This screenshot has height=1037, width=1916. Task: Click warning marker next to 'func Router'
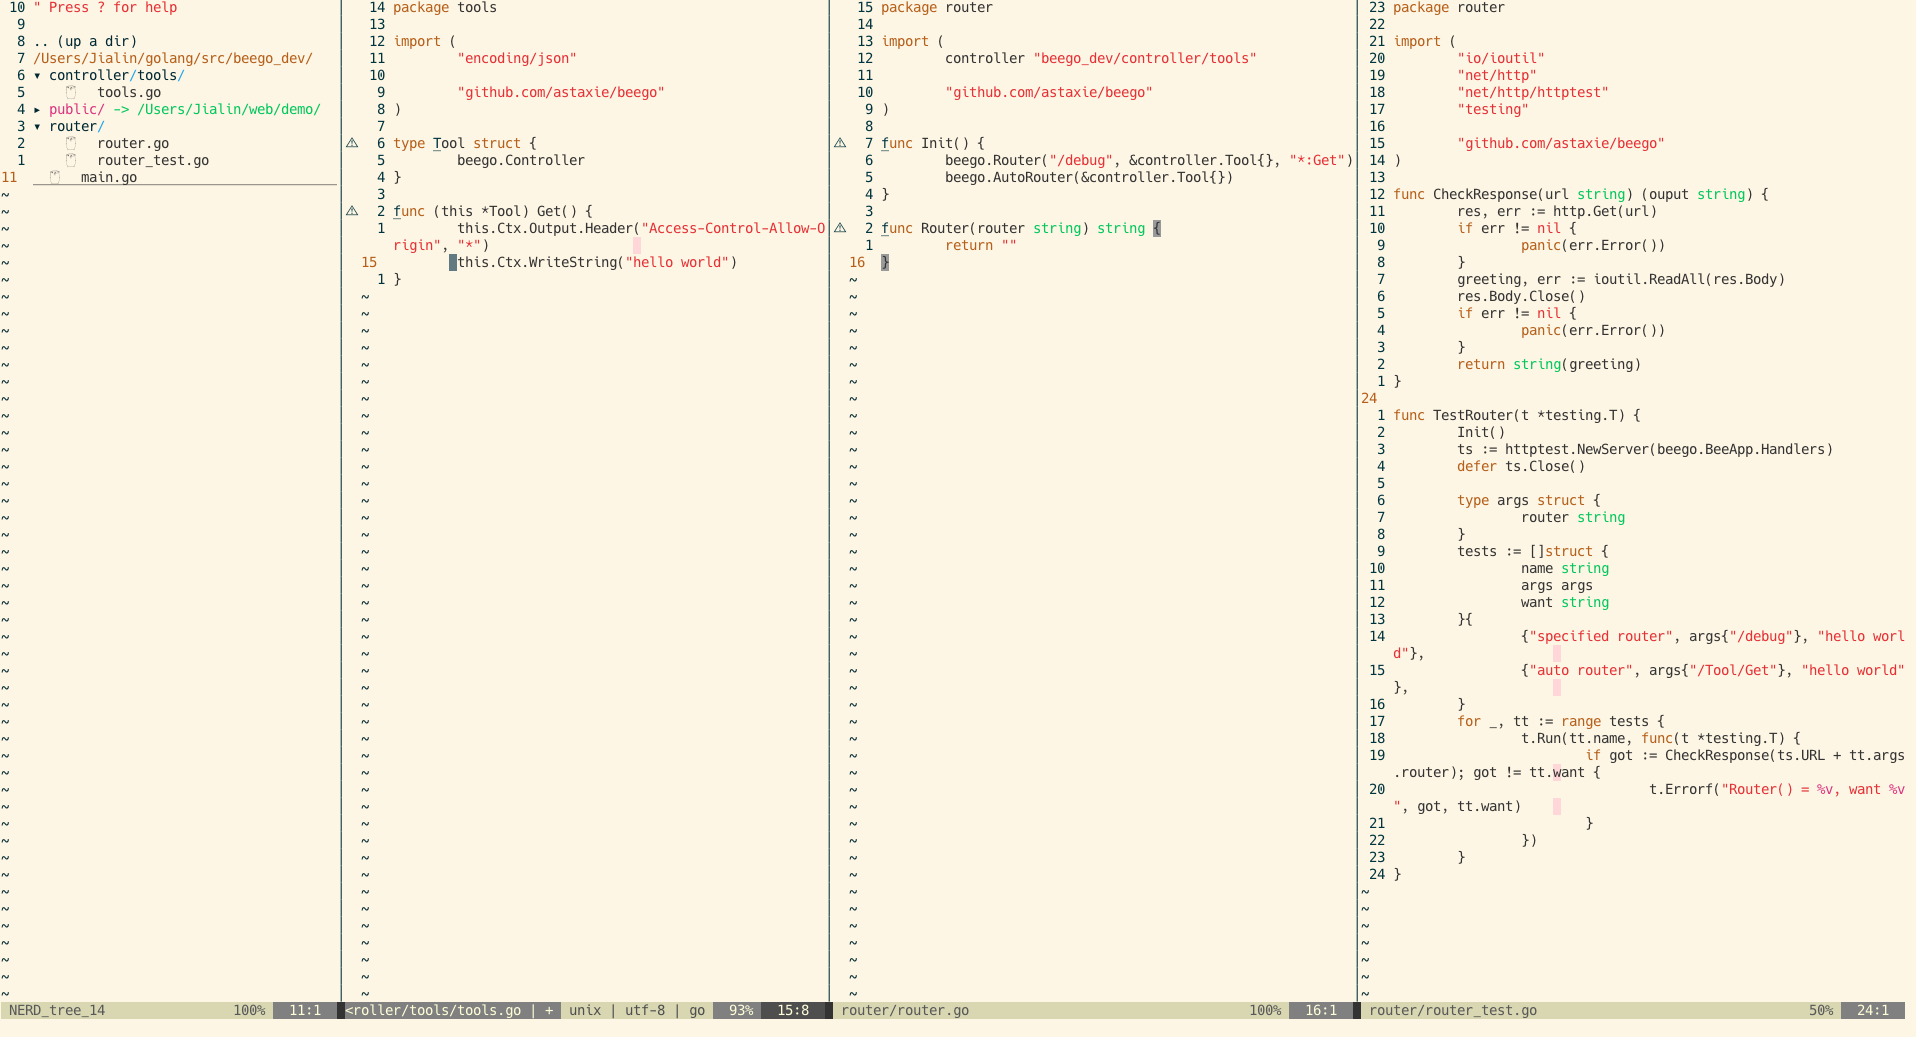(840, 228)
